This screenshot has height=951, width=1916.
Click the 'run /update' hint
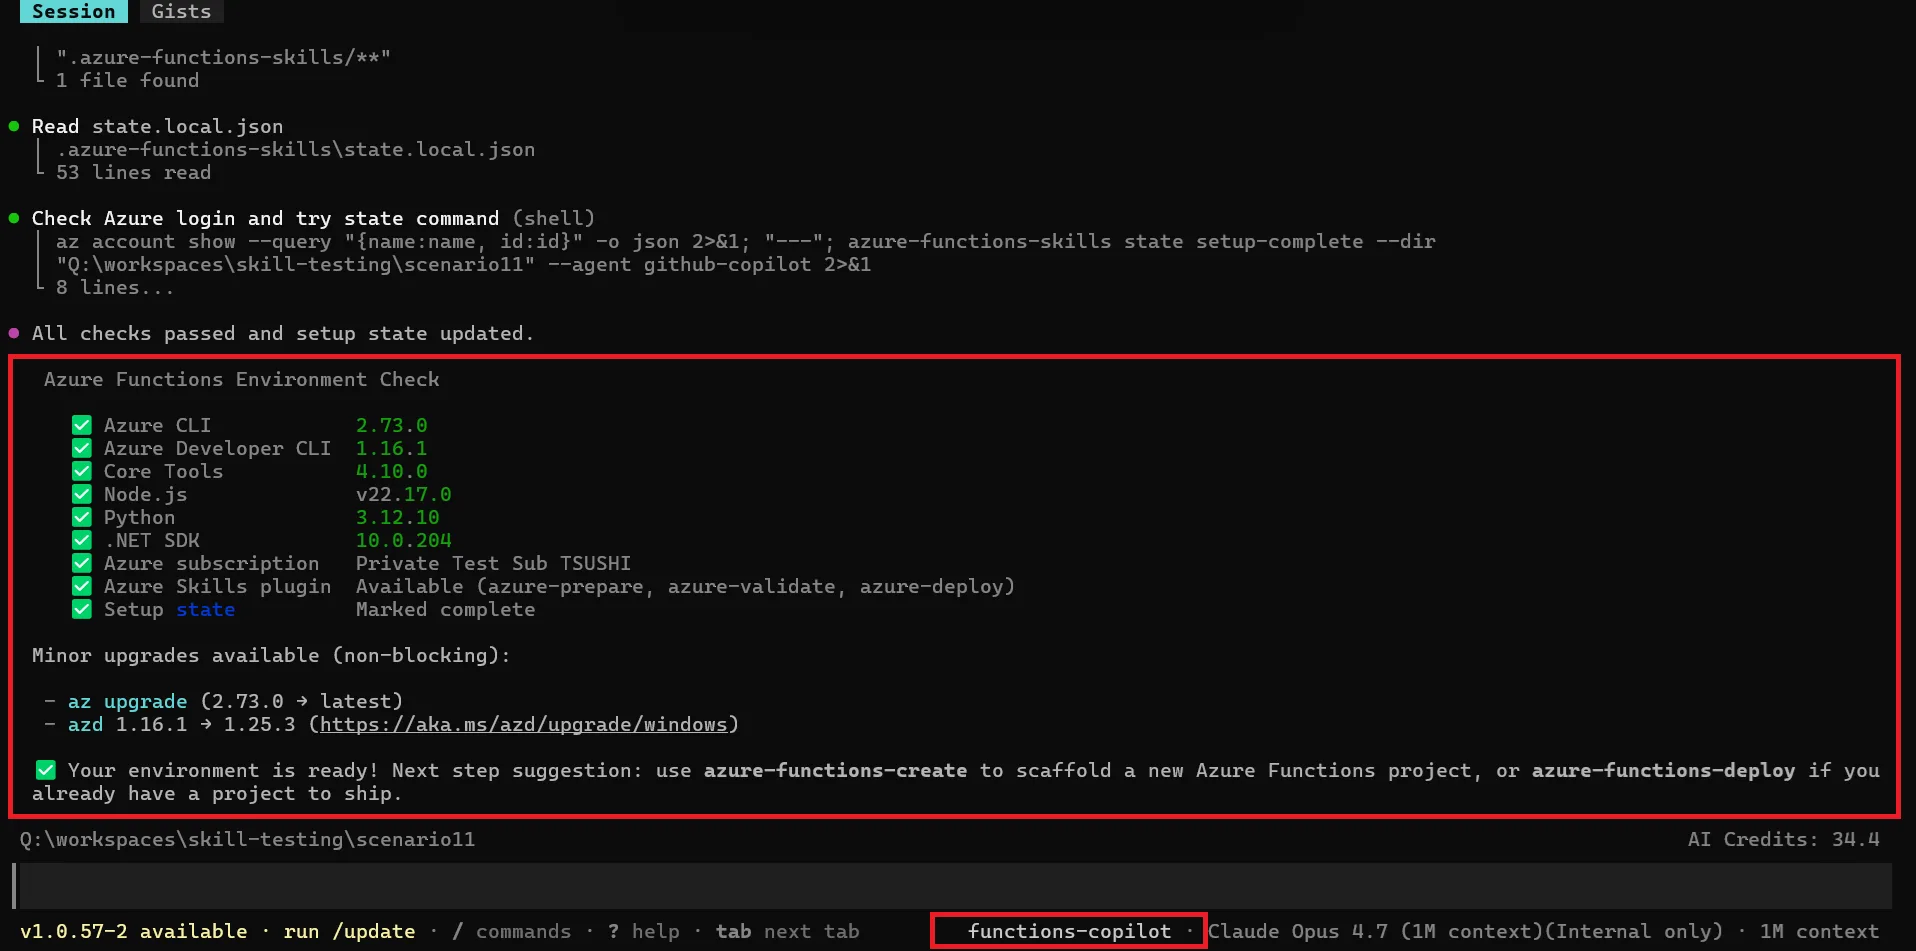coord(349,931)
